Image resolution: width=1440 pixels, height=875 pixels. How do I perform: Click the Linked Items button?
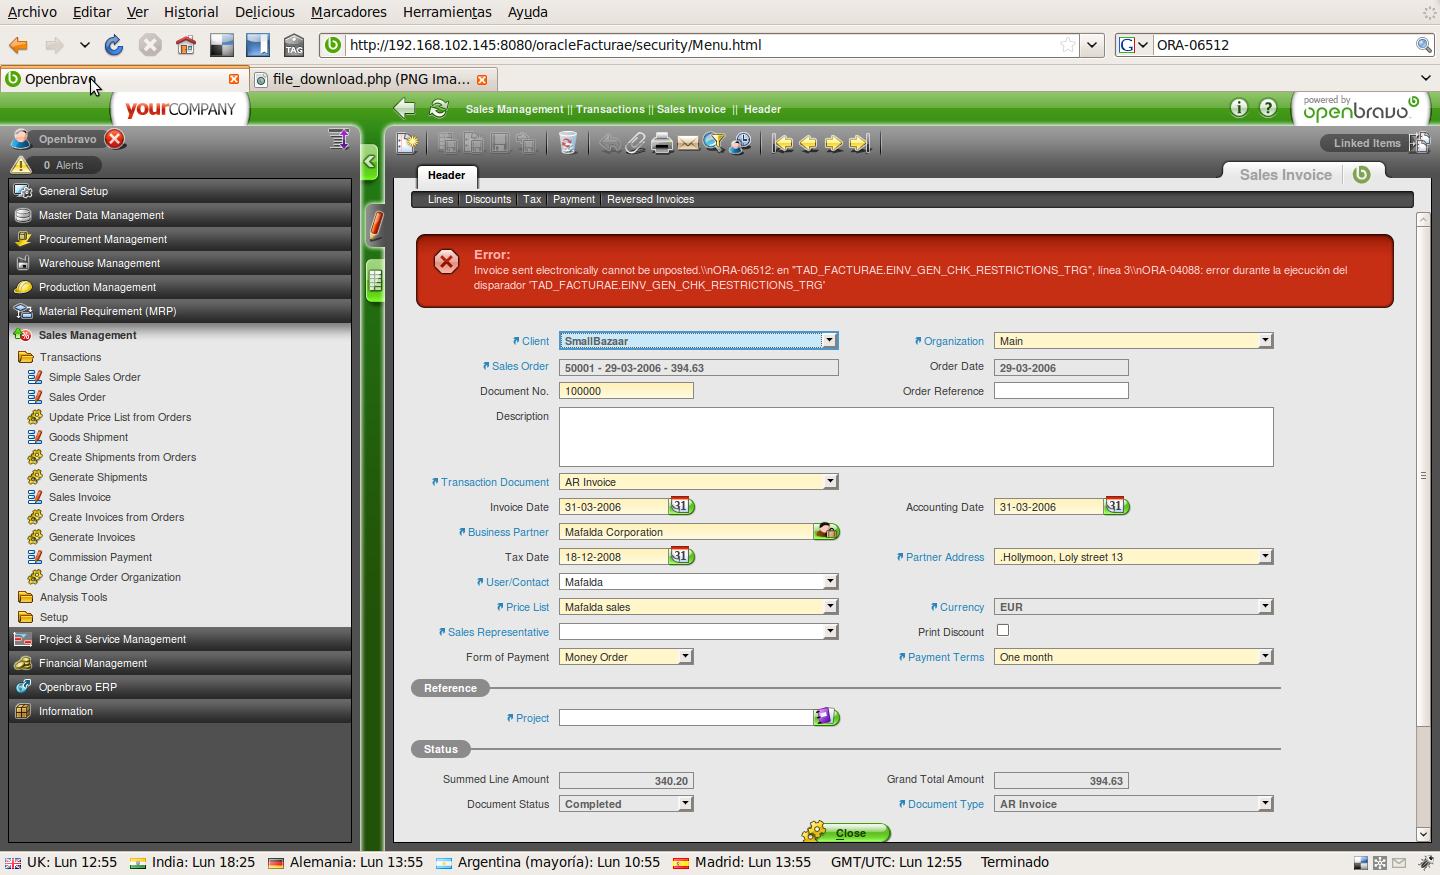click(1366, 143)
